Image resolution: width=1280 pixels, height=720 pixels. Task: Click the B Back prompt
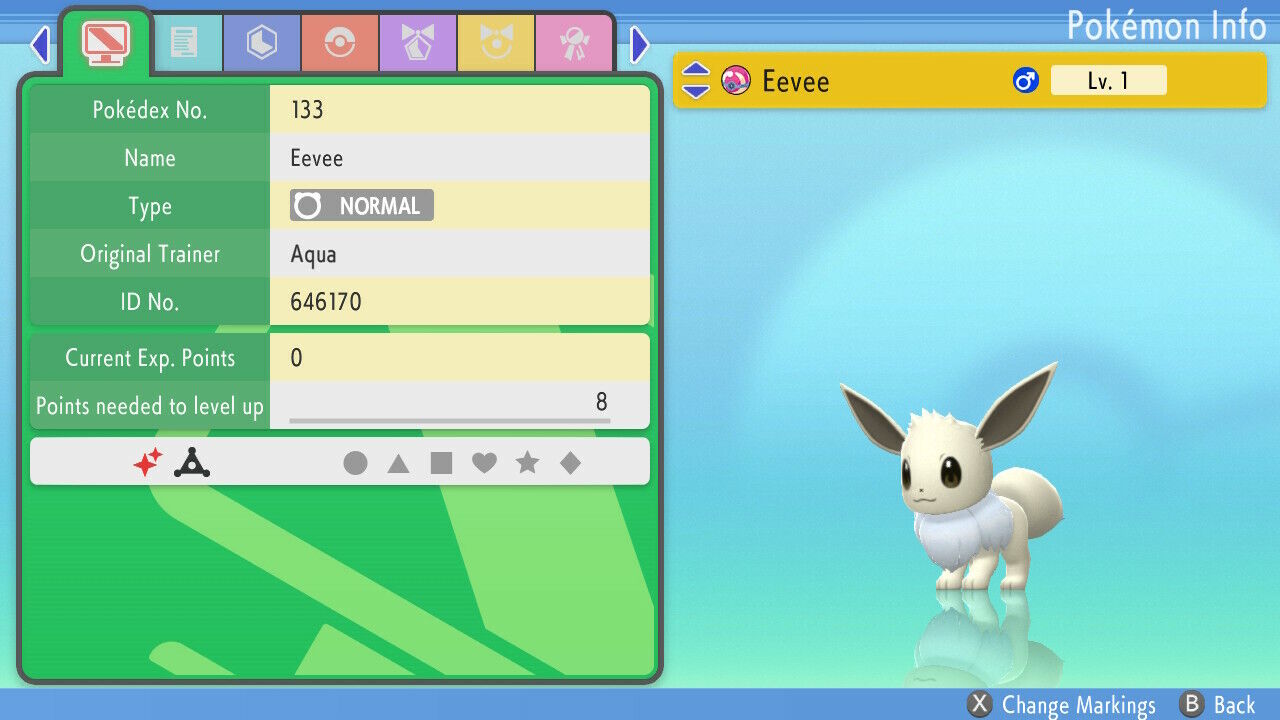(1217, 705)
